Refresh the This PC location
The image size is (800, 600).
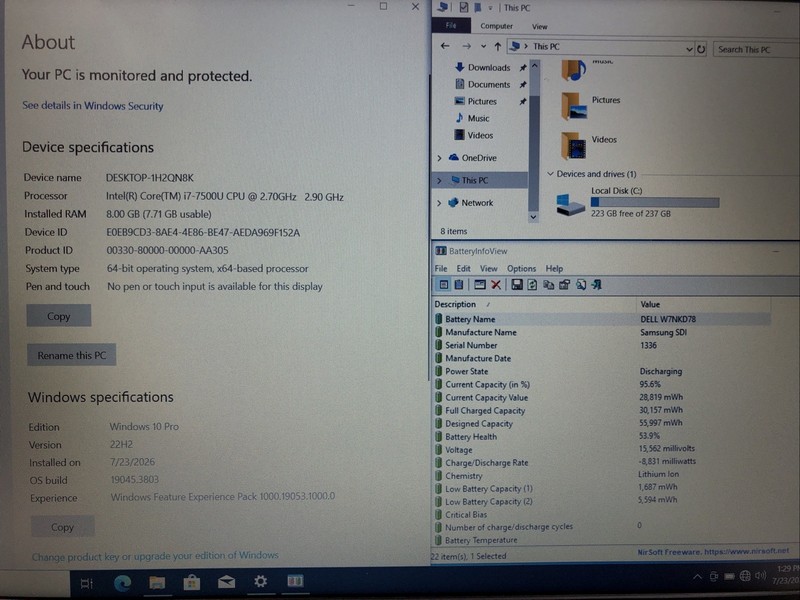pos(701,49)
